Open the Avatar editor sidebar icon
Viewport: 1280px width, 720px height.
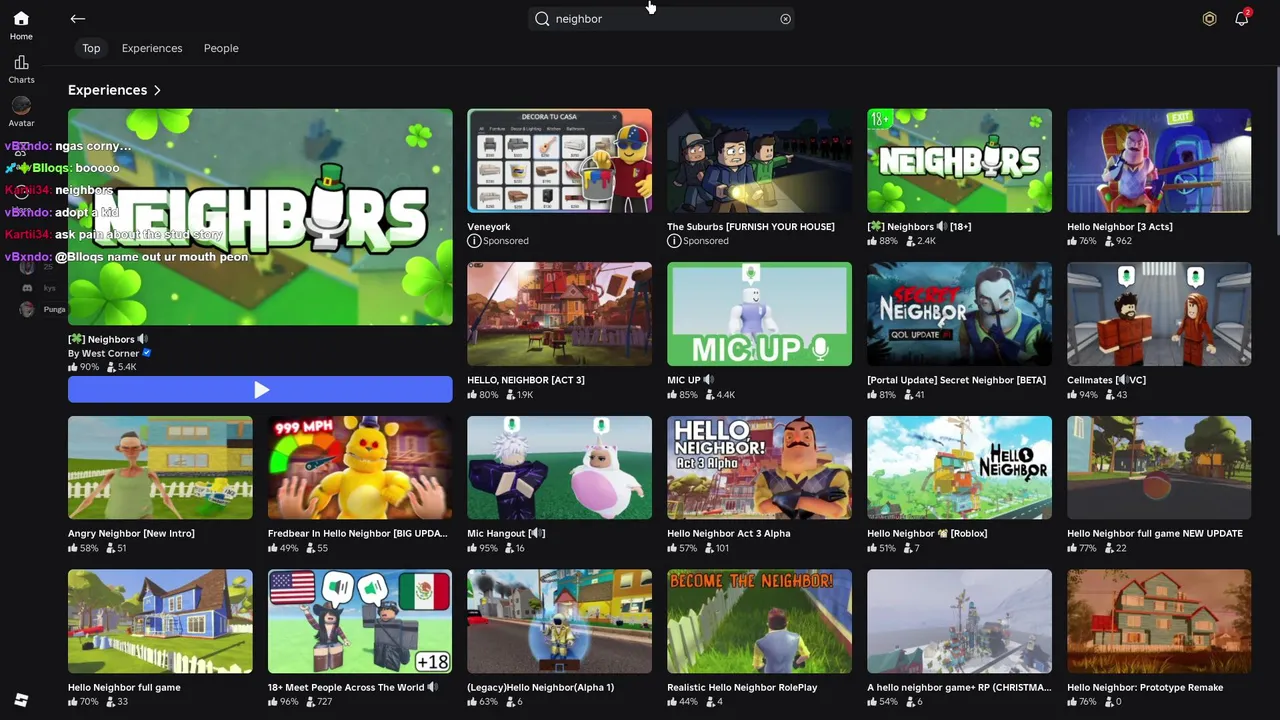click(21, 112)
